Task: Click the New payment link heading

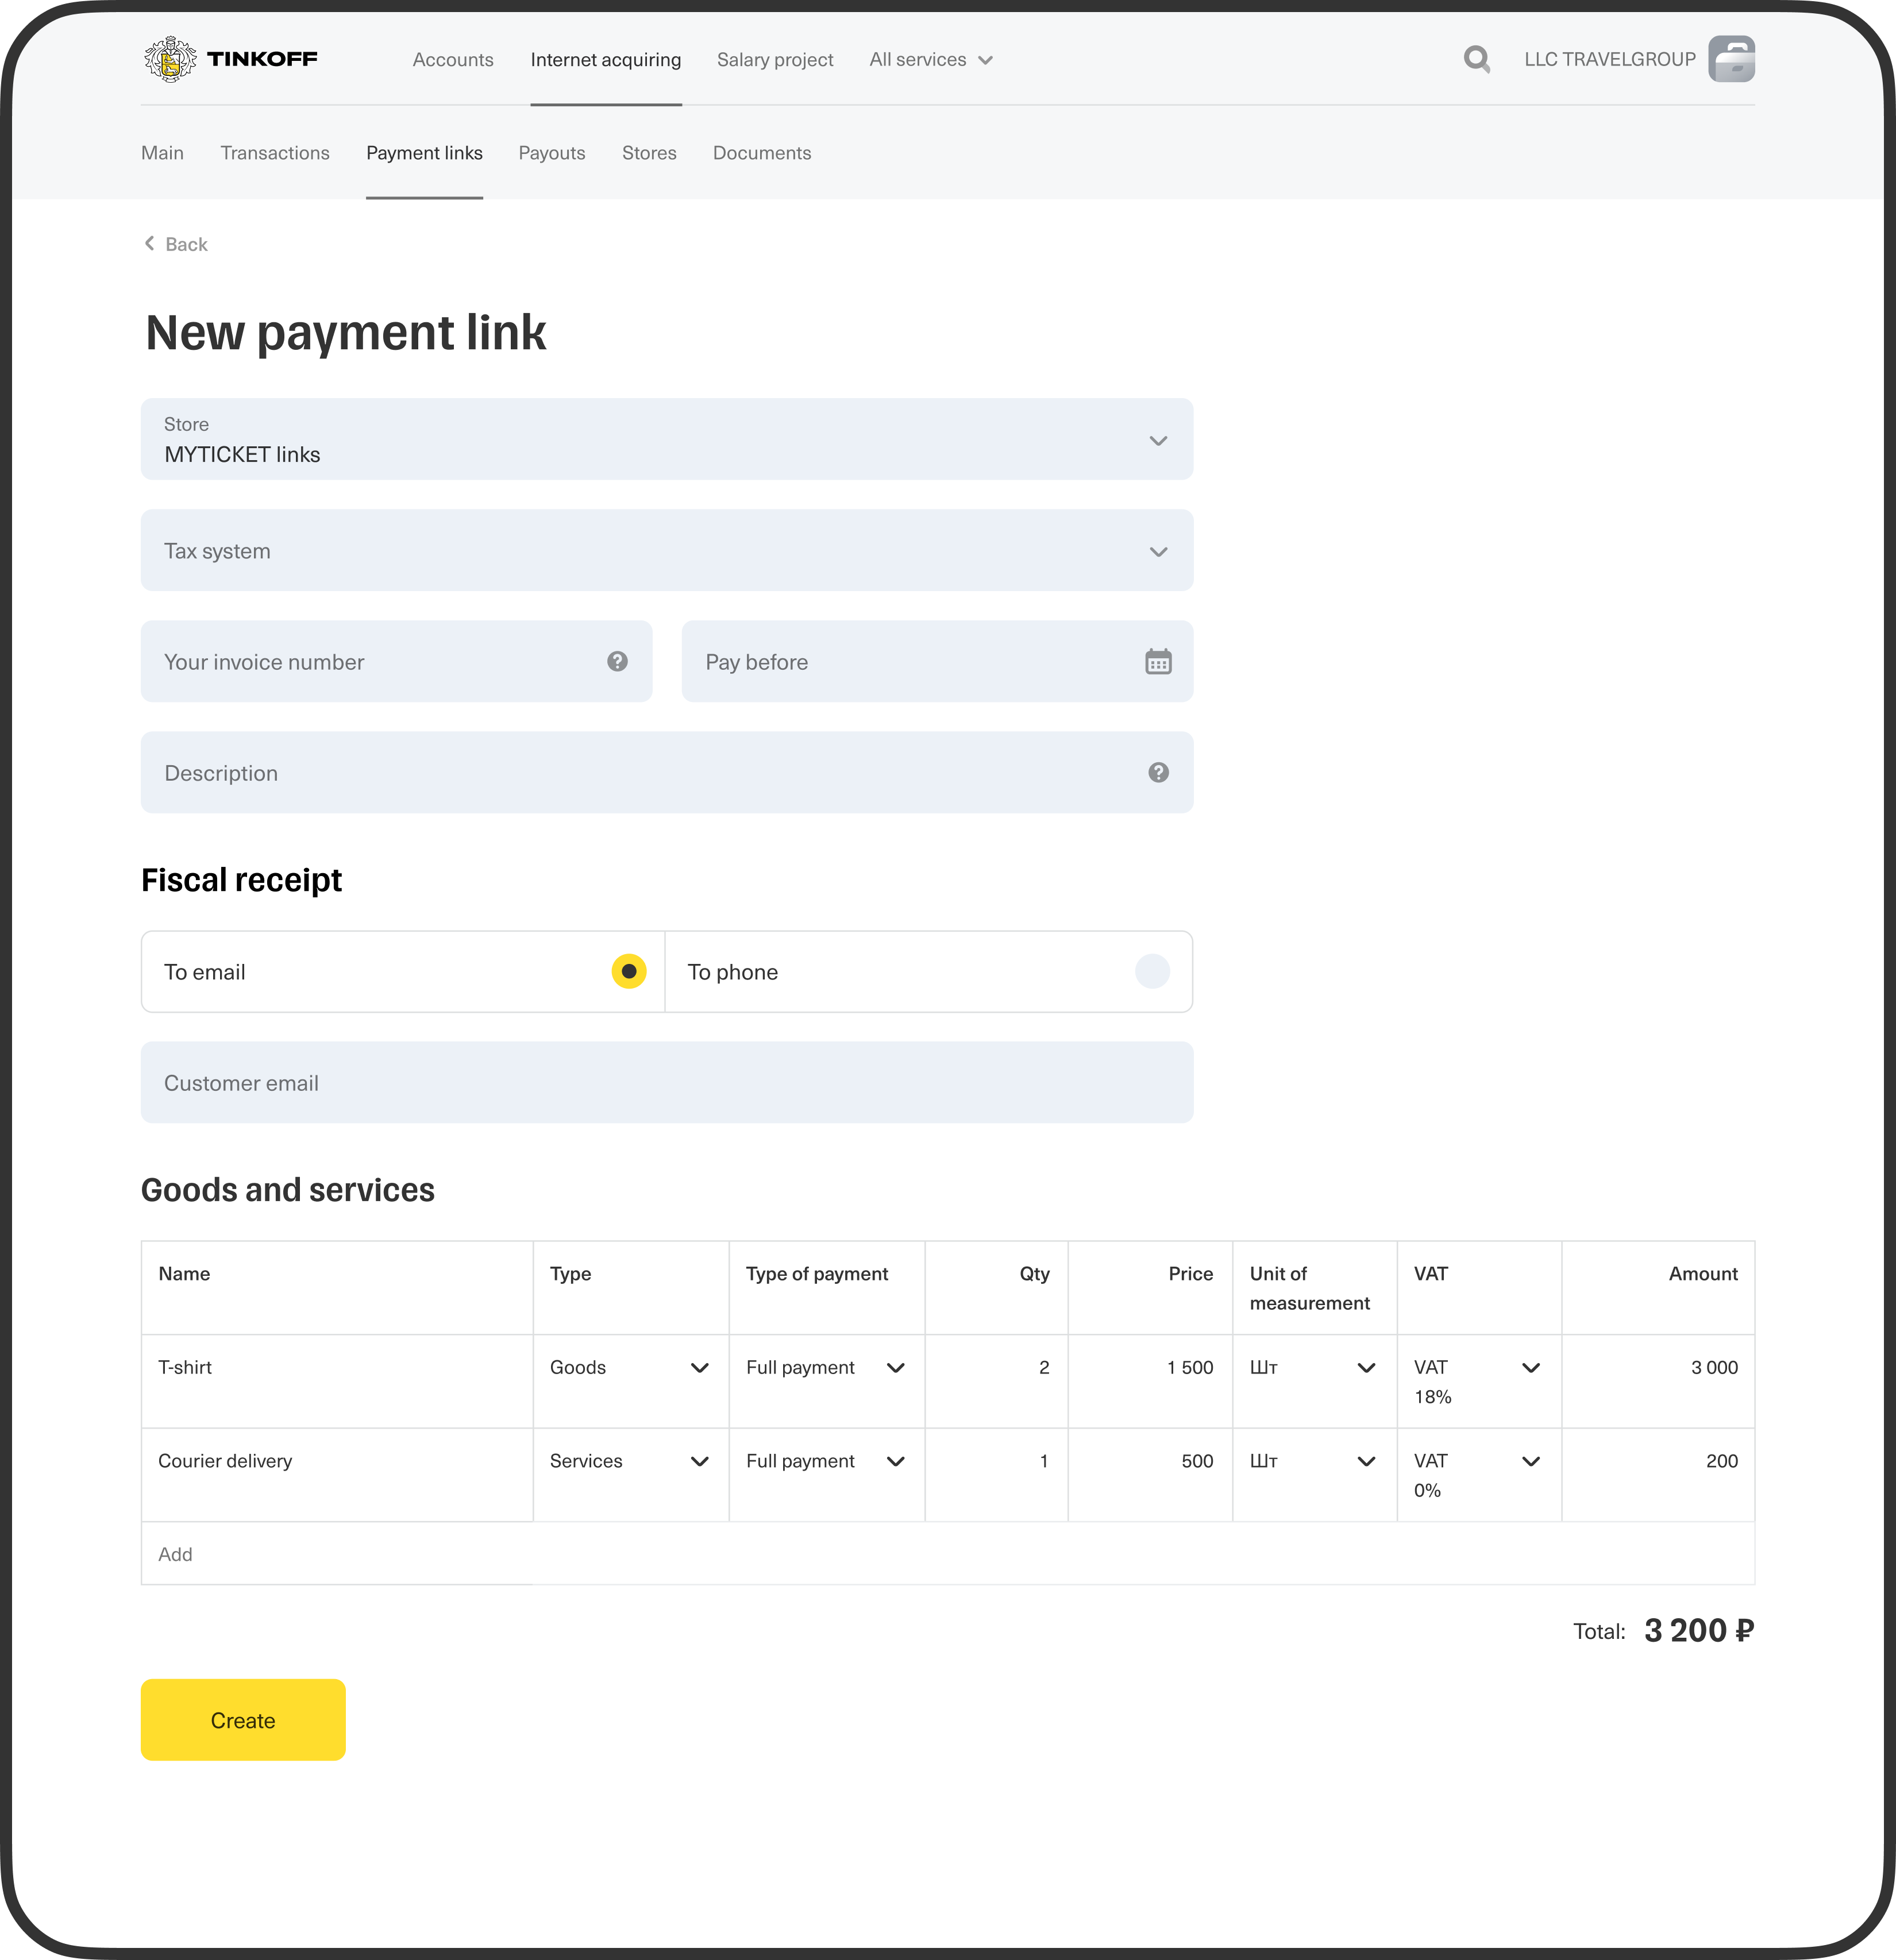Action: (345, 332)
